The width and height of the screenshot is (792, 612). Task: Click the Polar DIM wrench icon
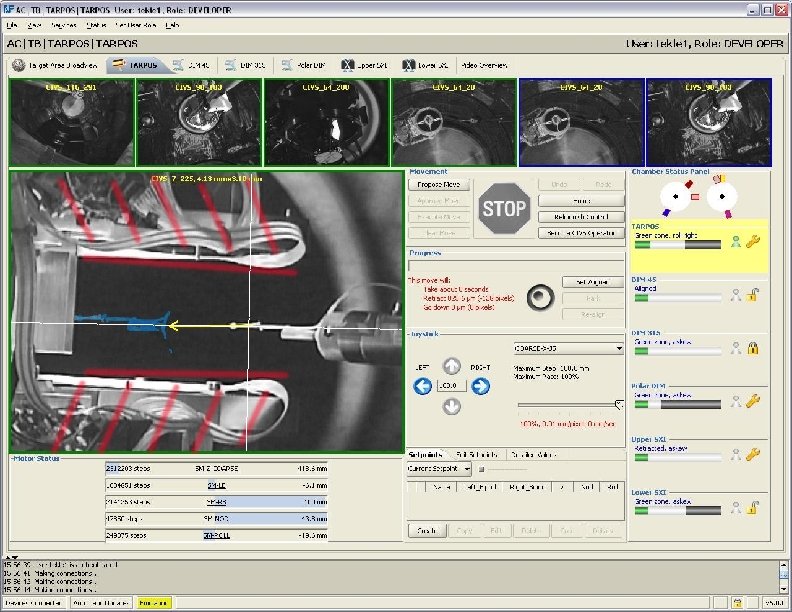click(753, 401)
